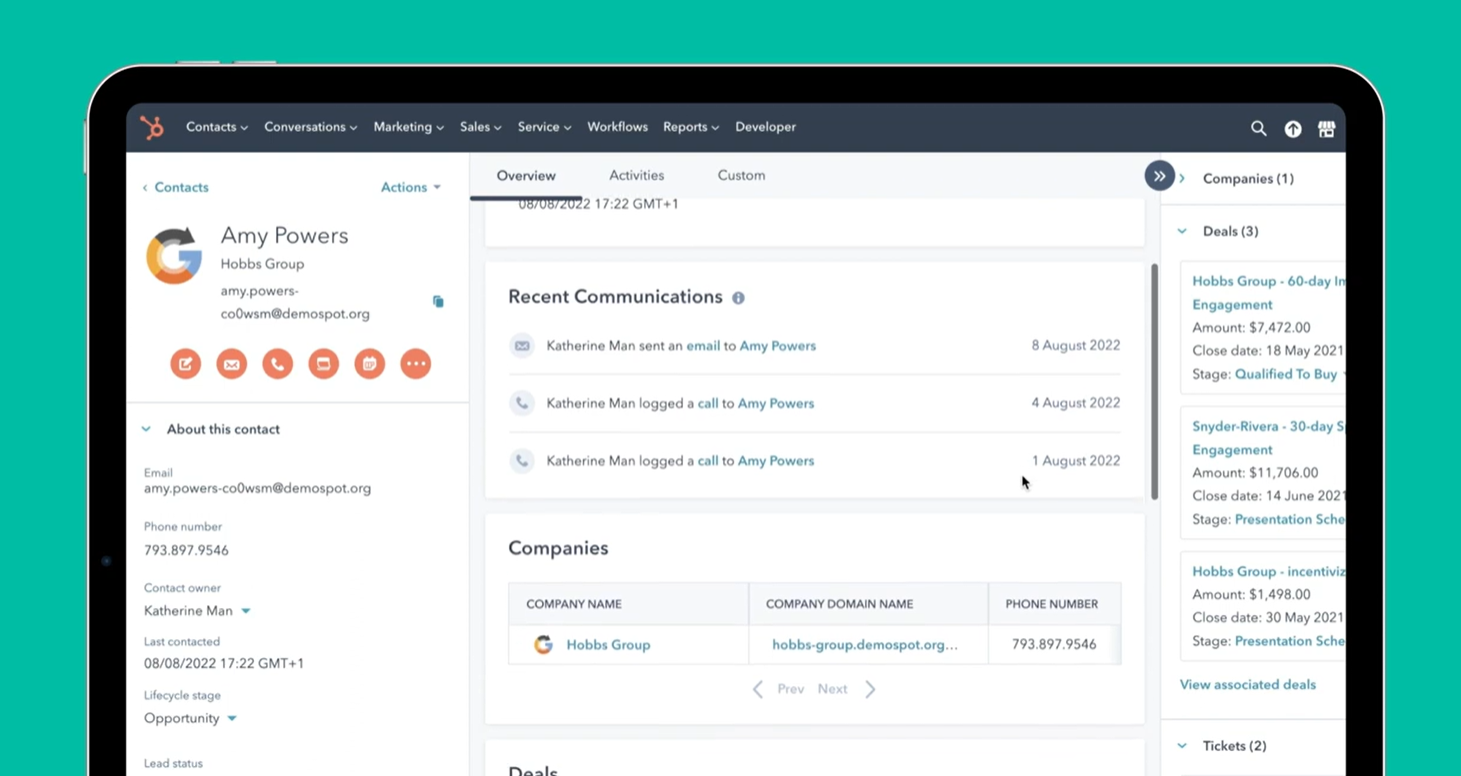Open the Contacts menu in navbar
This screenshot has height=776, width=1461.
[x=217, y=127]
